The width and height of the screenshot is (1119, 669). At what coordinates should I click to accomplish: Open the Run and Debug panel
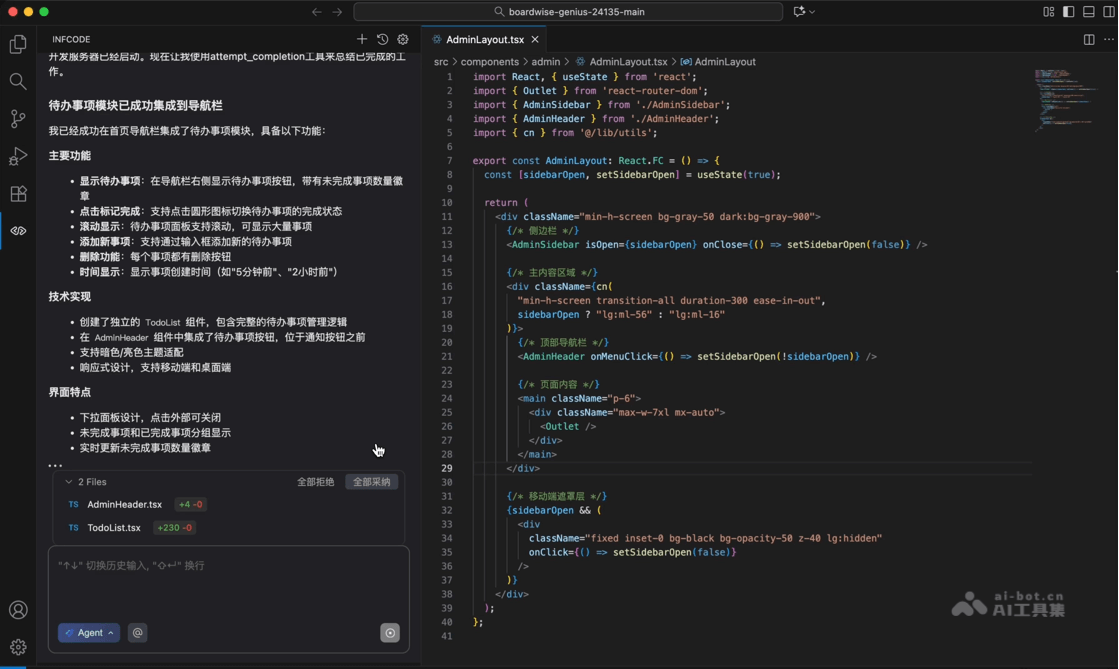click(x=17, y=157)
